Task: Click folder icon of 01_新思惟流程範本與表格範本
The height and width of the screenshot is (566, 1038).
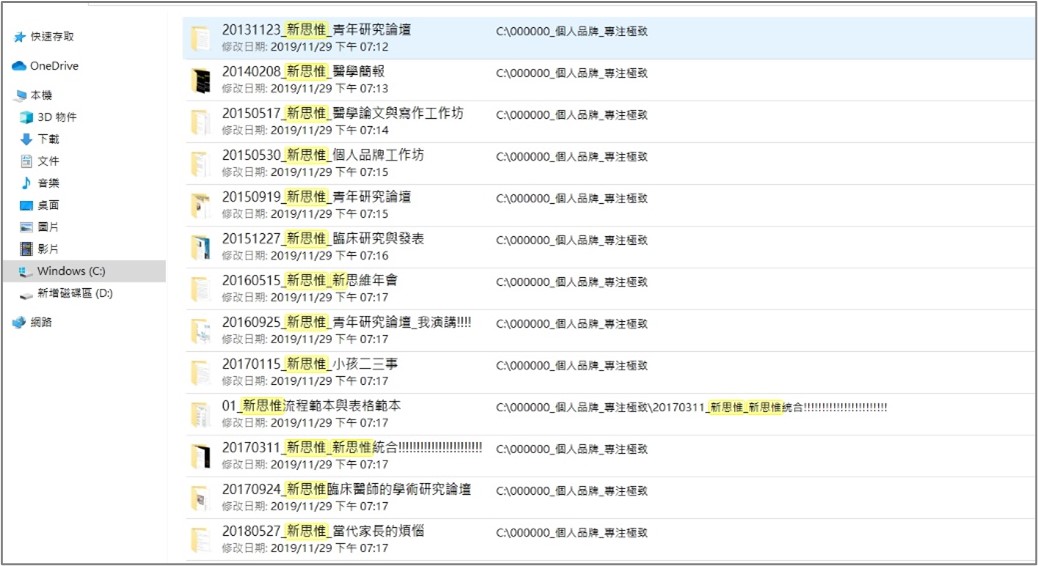Action: tap(200, 414)
